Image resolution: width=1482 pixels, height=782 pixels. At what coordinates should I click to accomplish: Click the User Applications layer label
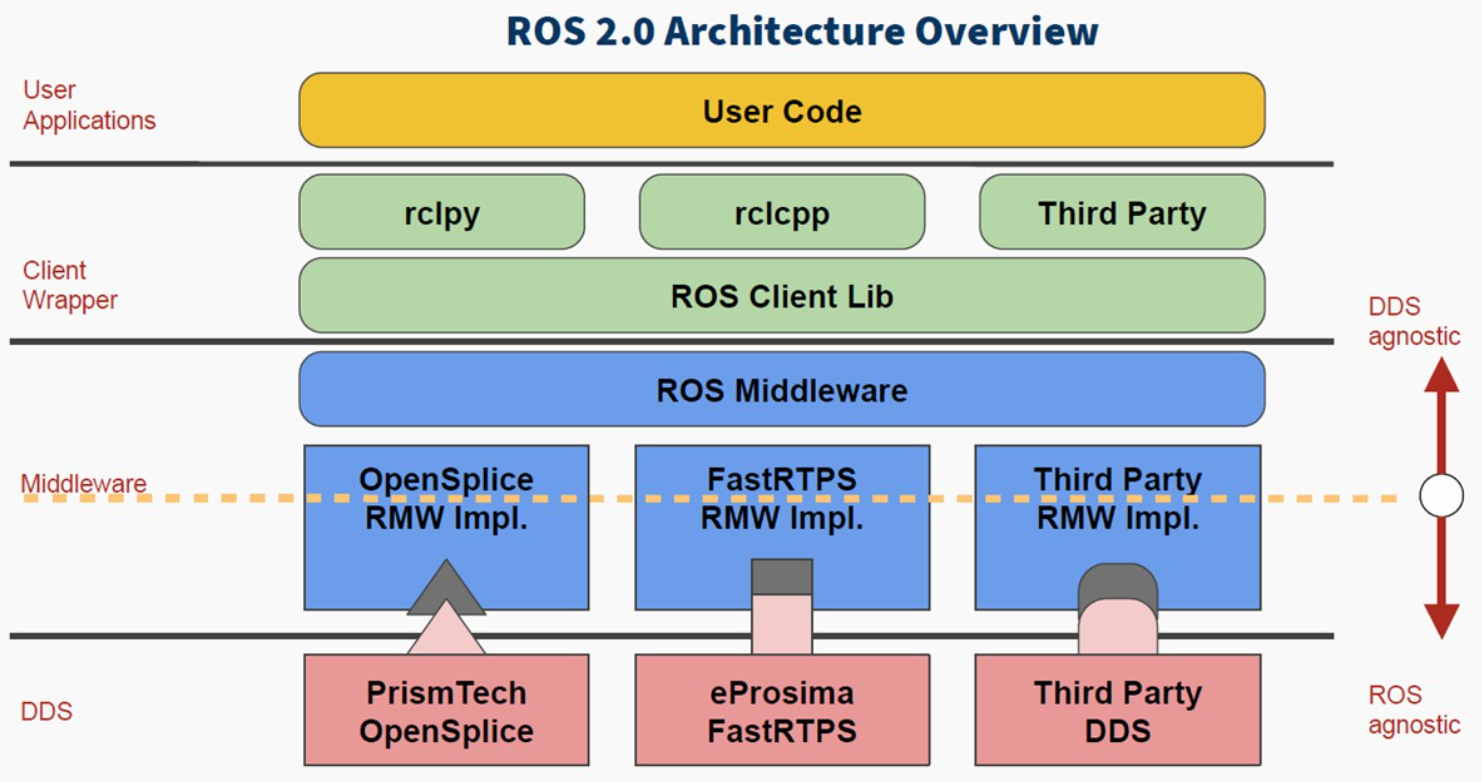click(x=90, y=105)
